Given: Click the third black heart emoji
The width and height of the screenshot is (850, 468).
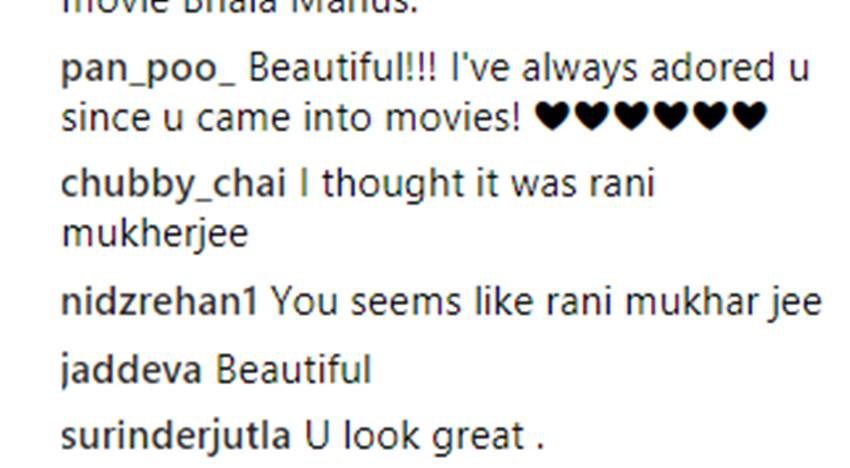Looking at the screenshot, I should (632, 116).
